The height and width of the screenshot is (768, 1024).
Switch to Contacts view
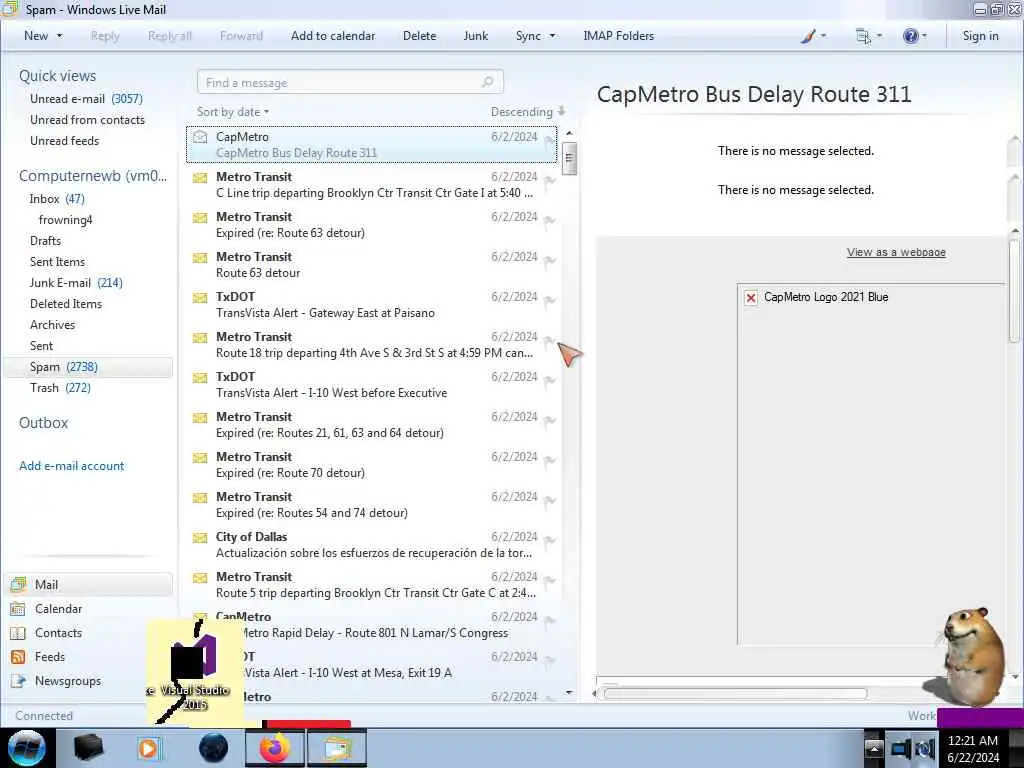pos(58,633)
